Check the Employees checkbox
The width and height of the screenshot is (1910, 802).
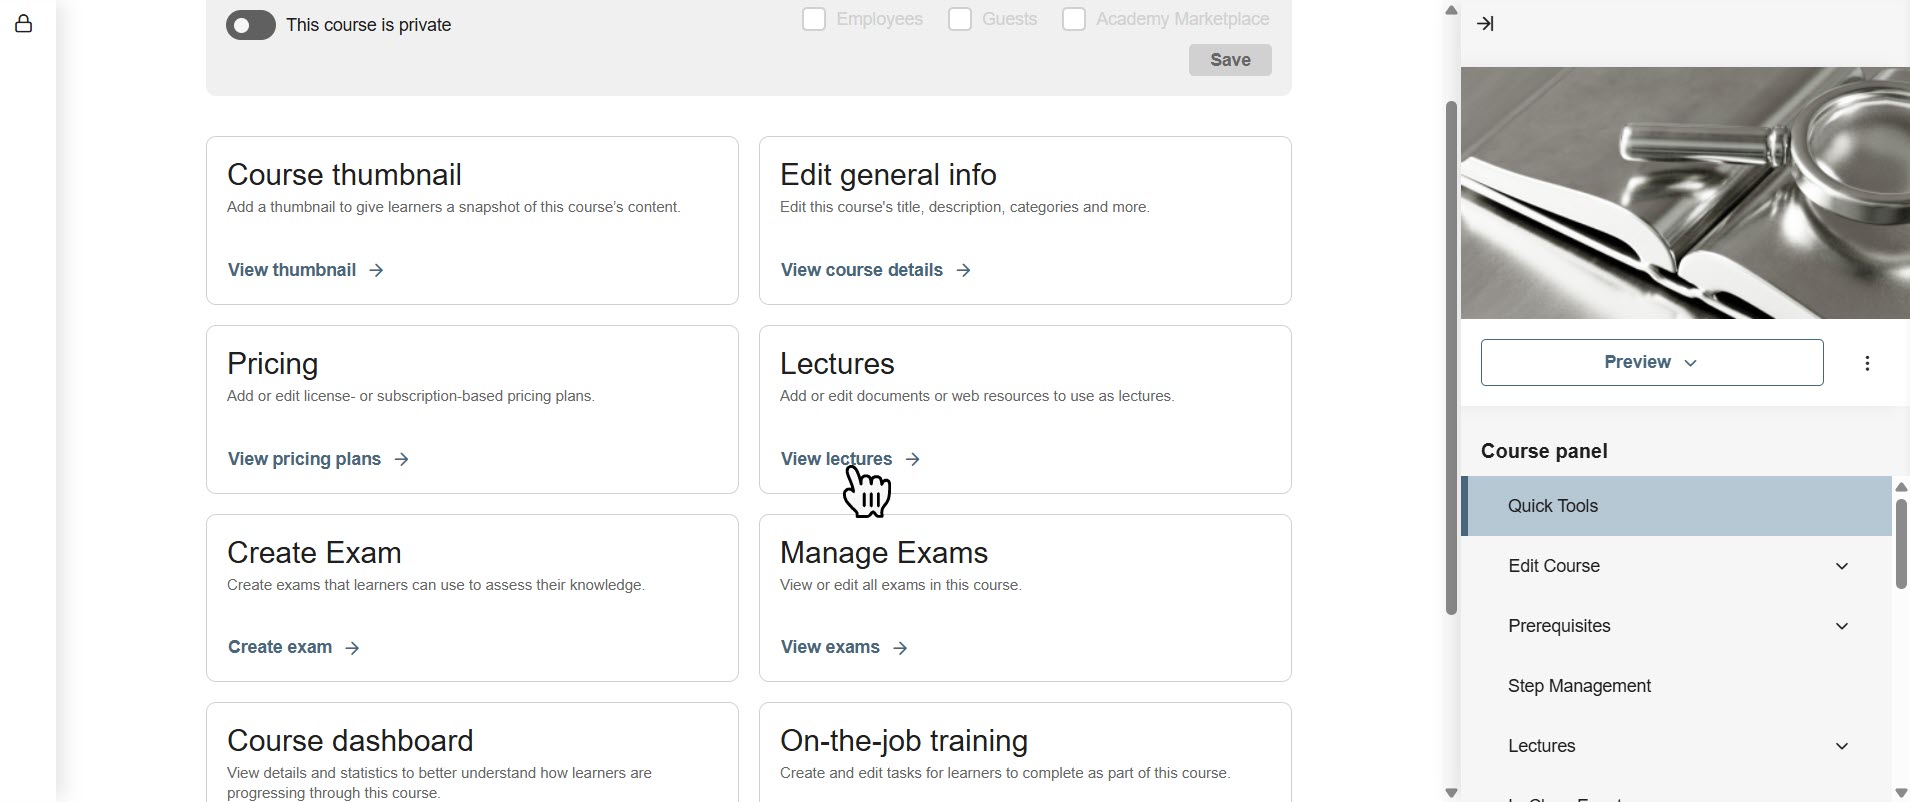813,19
